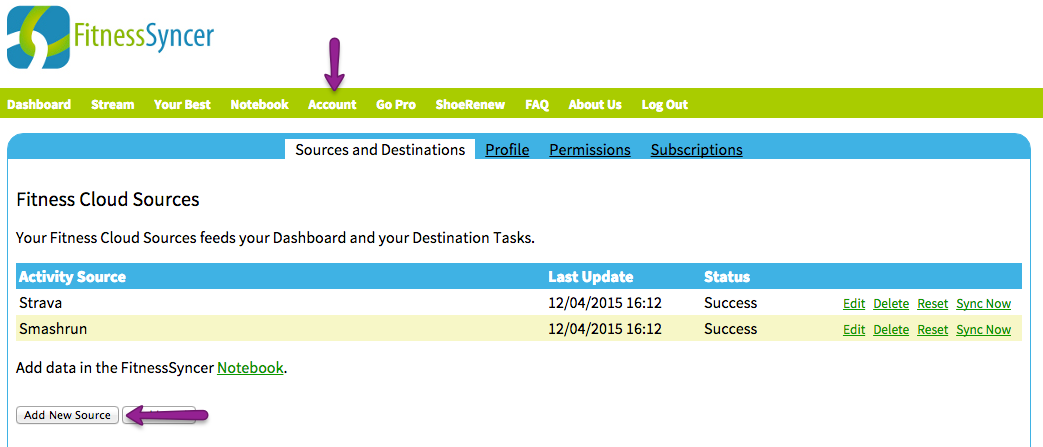The height and width of the screenshot is (447, 1043).
Task: Click the FitnessSyncer logo icon
Action: 39,37
